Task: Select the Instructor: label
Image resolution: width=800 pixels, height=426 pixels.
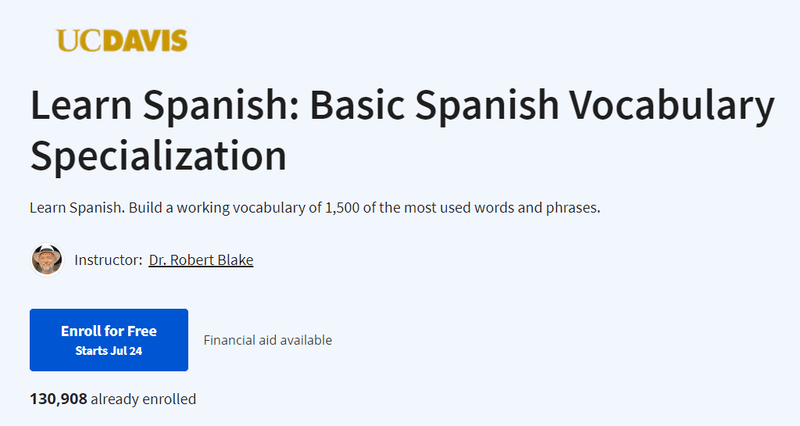Action: (x=108, y=260)
